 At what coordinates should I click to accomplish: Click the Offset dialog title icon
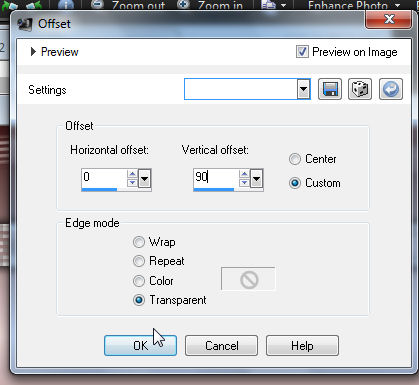25,24
